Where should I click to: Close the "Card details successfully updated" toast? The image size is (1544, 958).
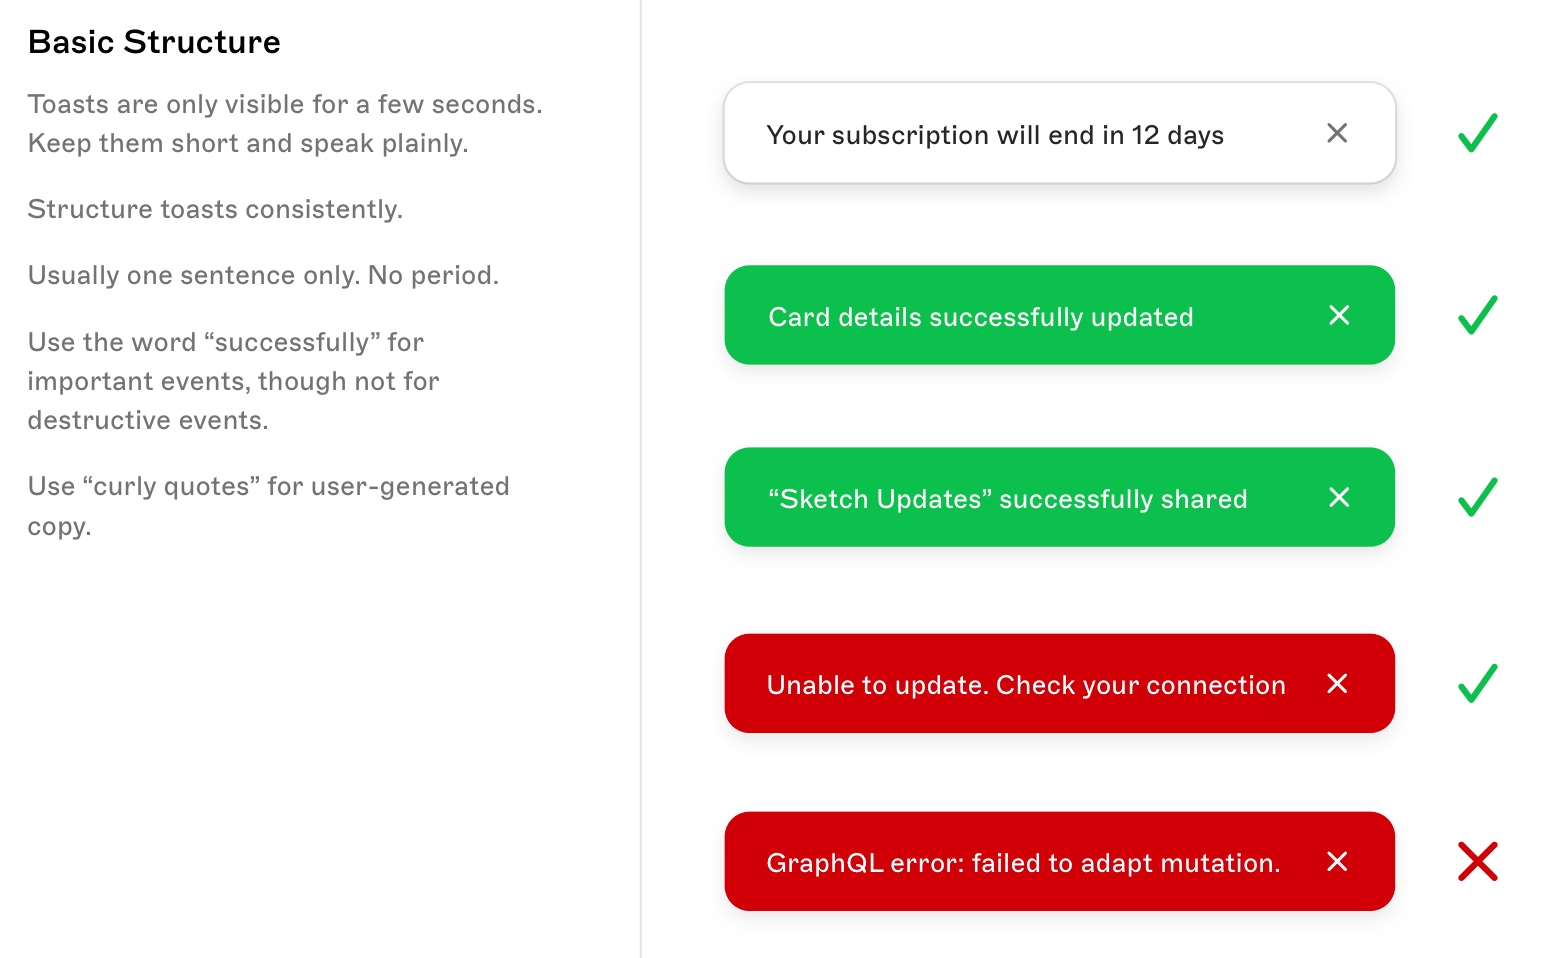1339,315
